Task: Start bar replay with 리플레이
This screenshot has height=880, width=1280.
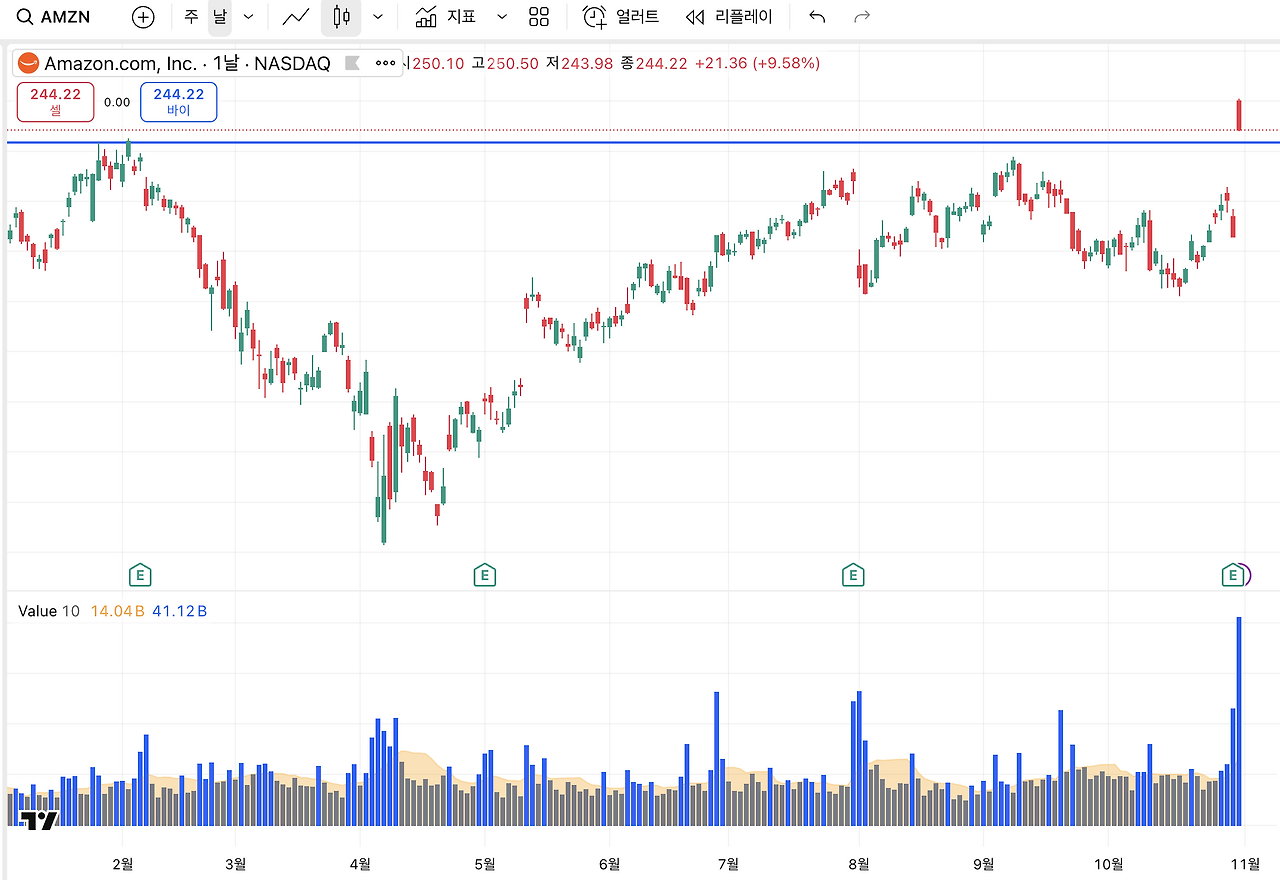Action: tap(730, 17)
